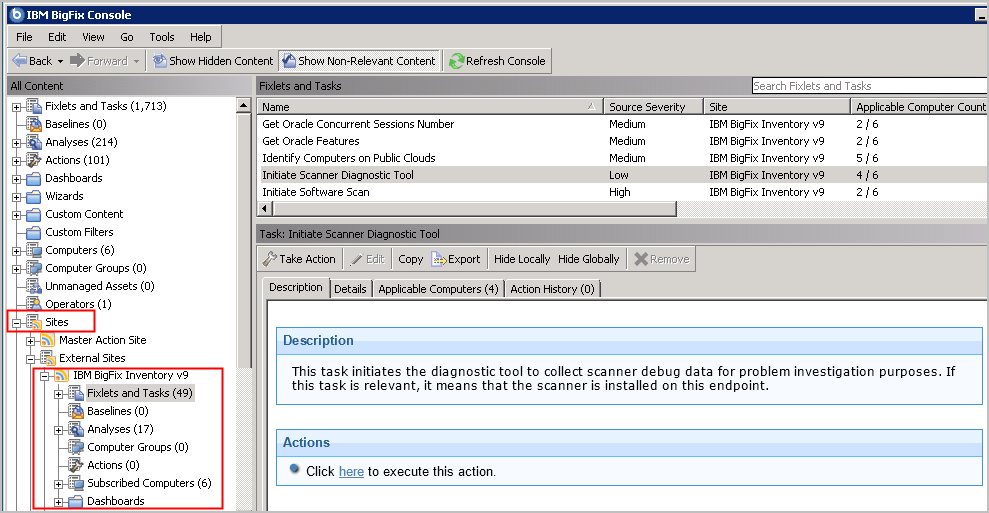
Task: Switch to Applicable Computers (4) tab
Action: pos(437,289)
